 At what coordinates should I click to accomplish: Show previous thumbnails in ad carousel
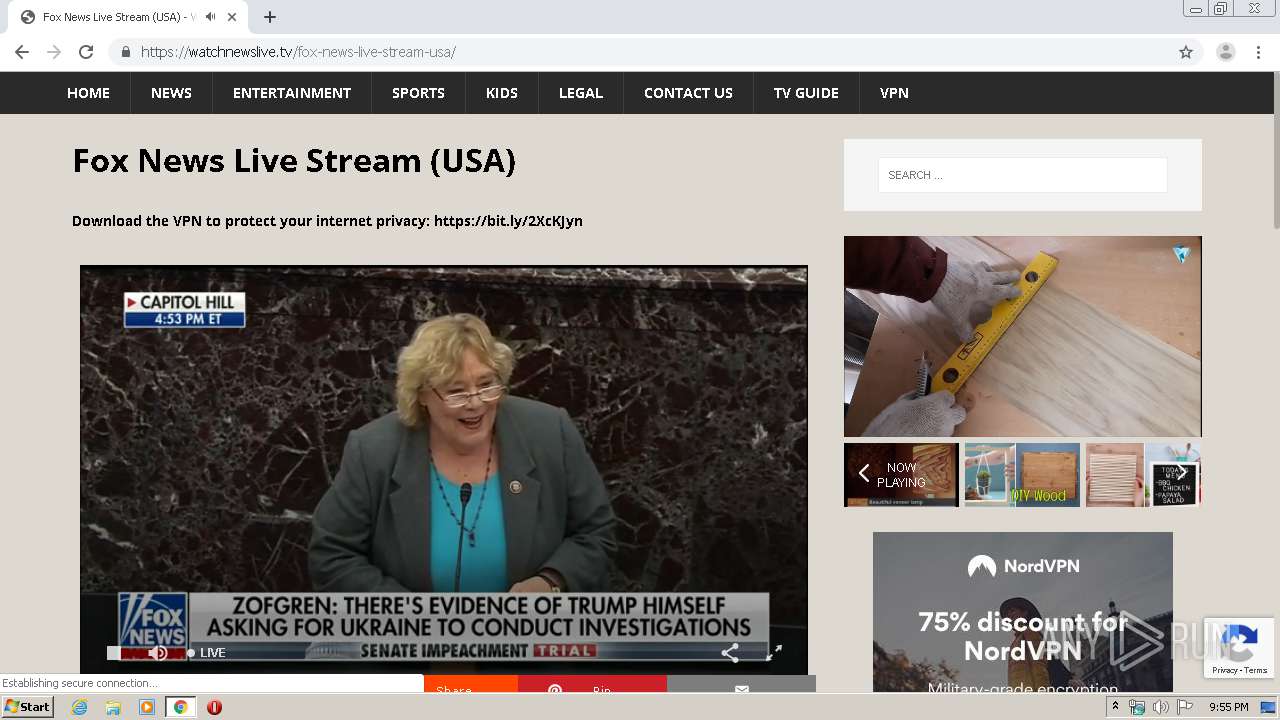tap(863, 474)
